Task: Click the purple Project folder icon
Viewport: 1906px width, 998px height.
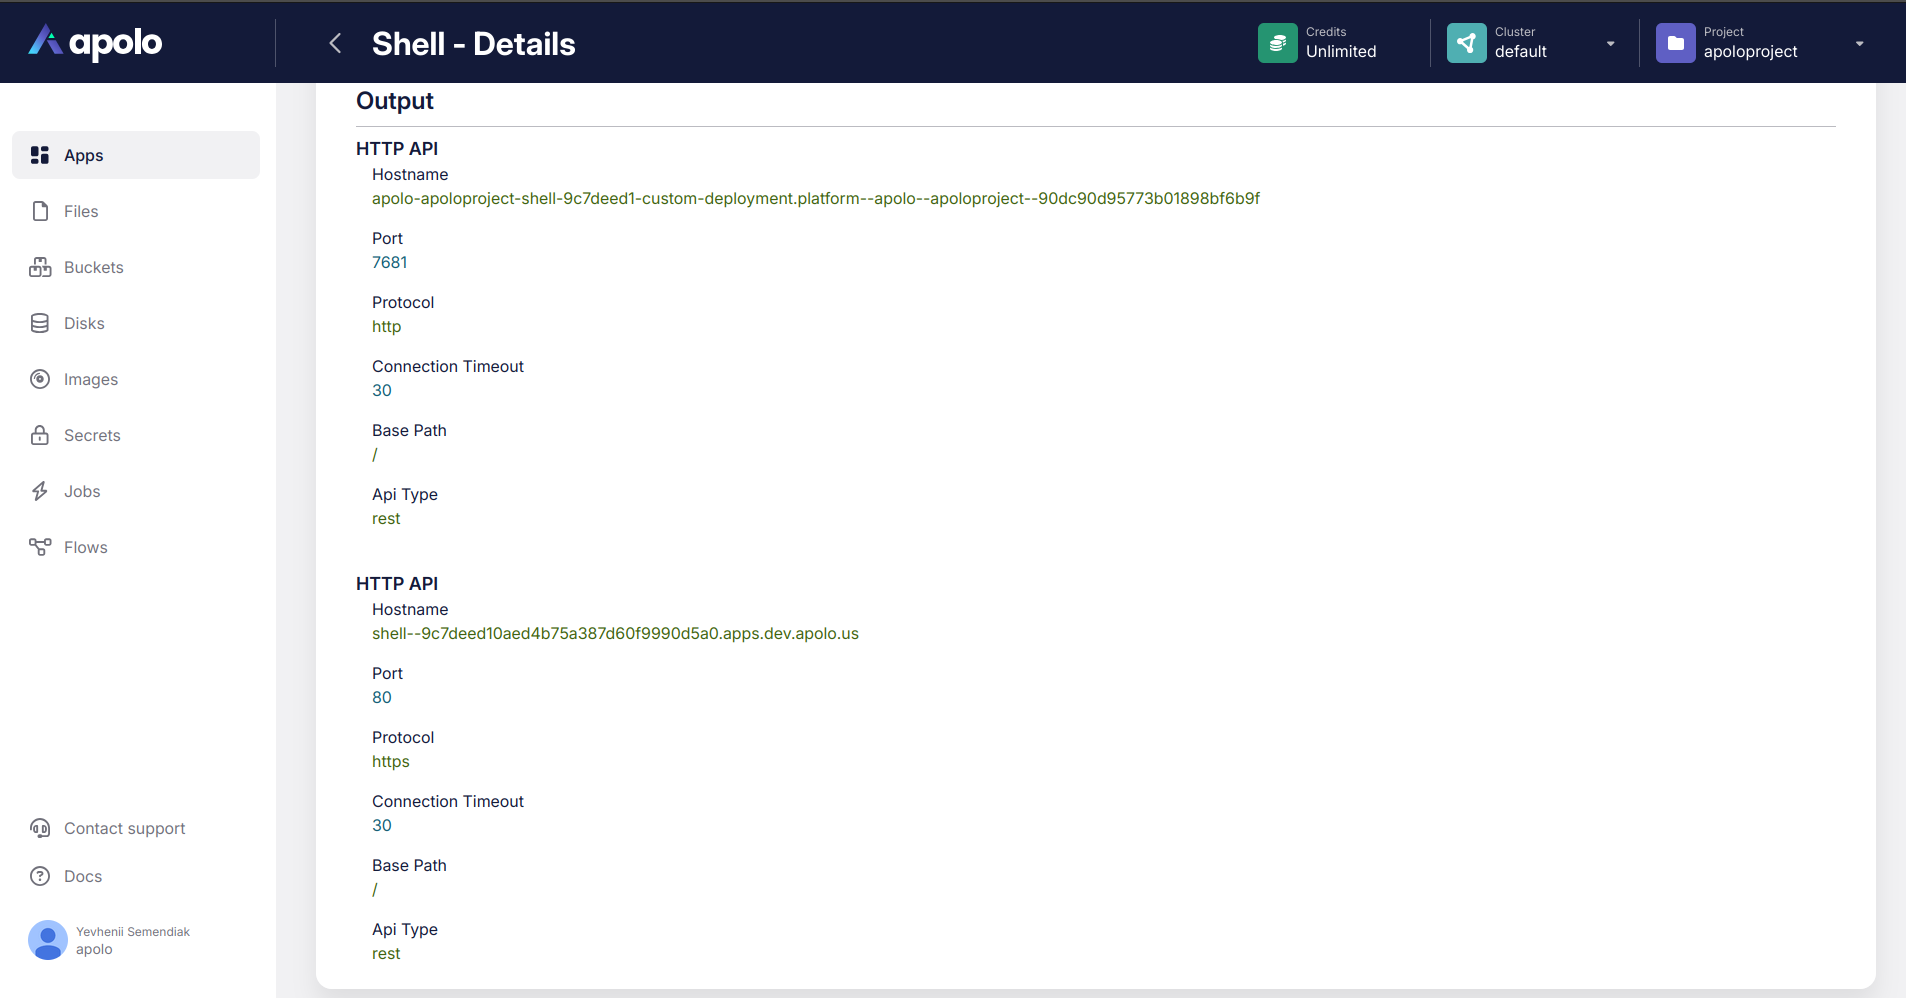Action: click(x=1675, y=43)
